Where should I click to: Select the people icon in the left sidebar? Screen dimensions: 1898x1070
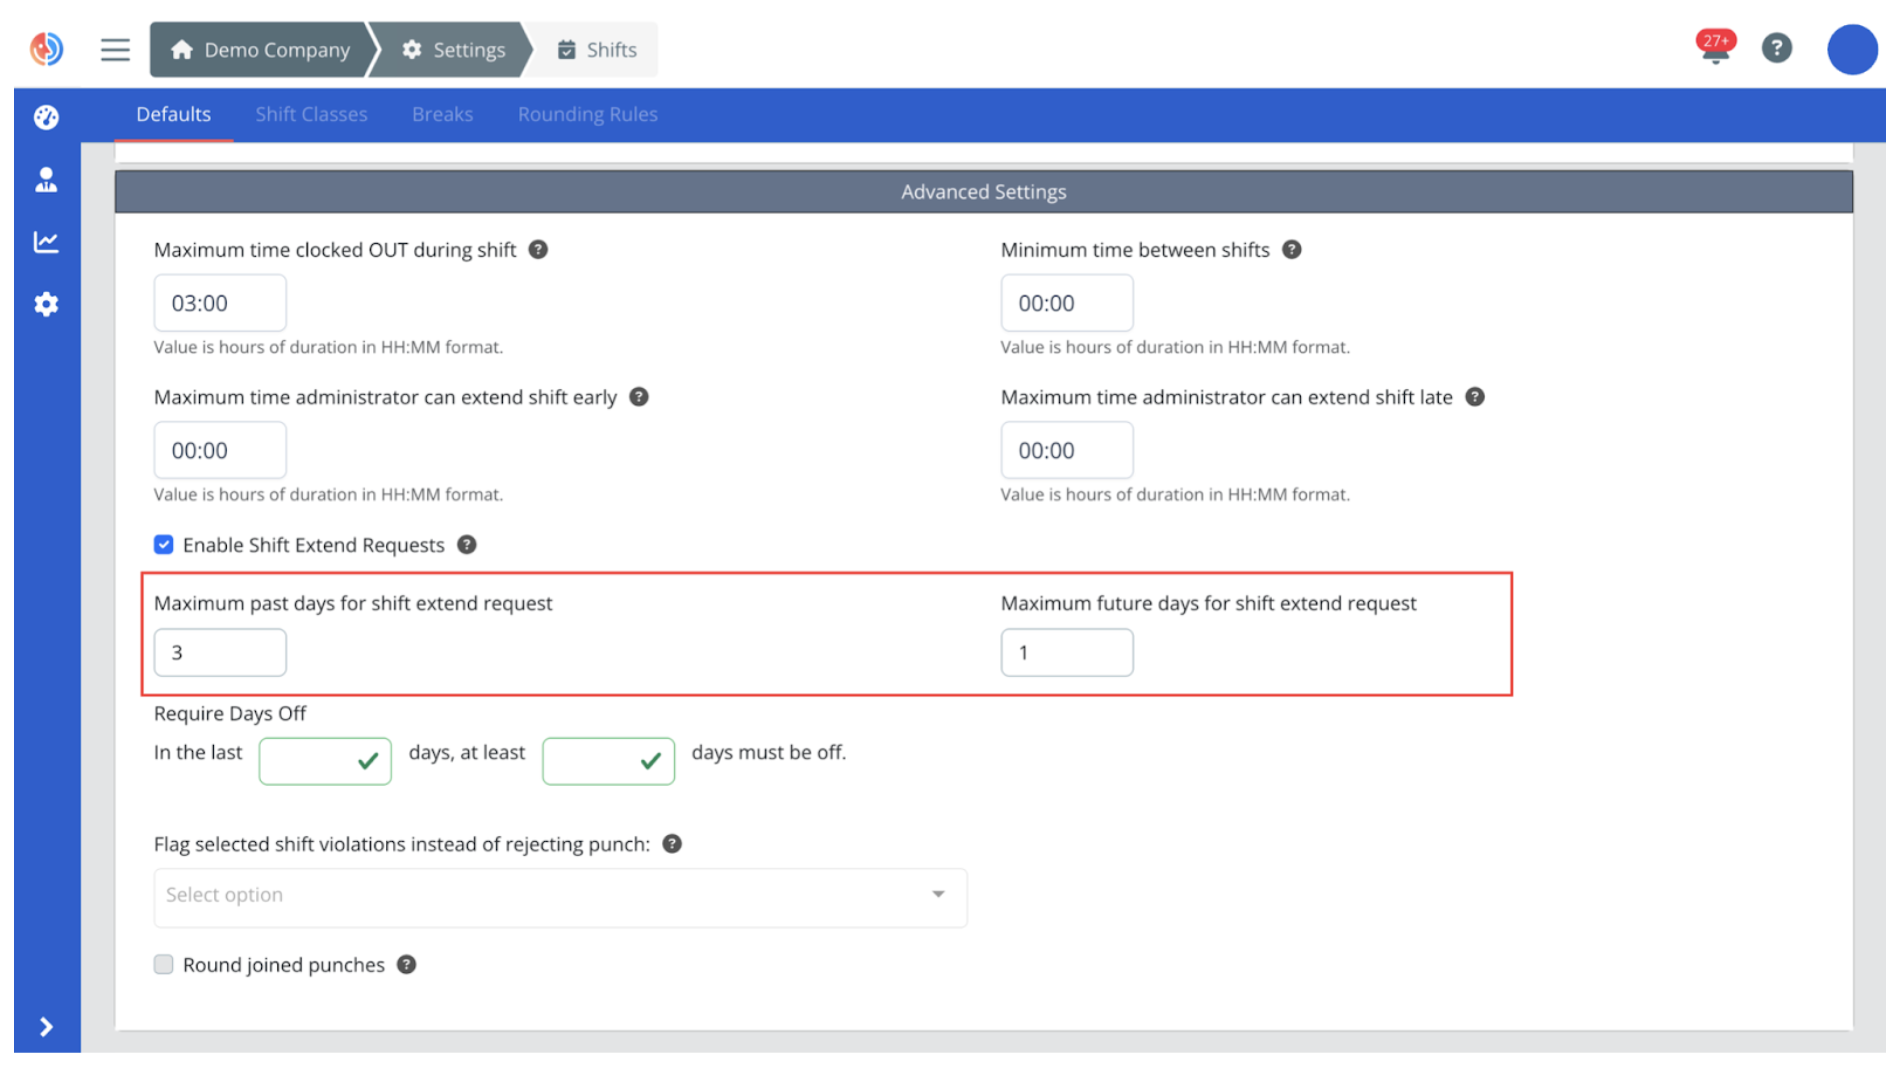(45, 179)
